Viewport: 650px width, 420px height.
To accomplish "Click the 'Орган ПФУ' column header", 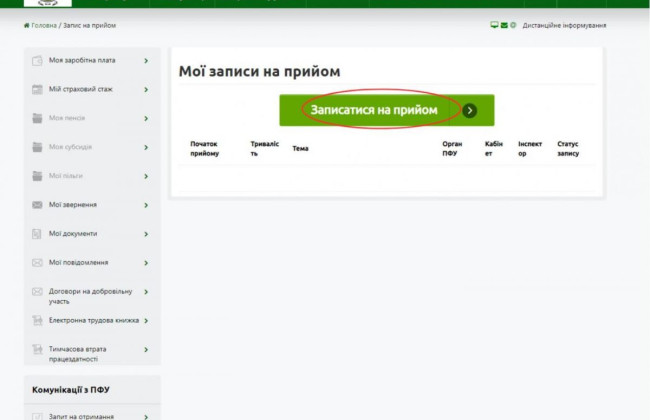I will click(x=452, y=148).
